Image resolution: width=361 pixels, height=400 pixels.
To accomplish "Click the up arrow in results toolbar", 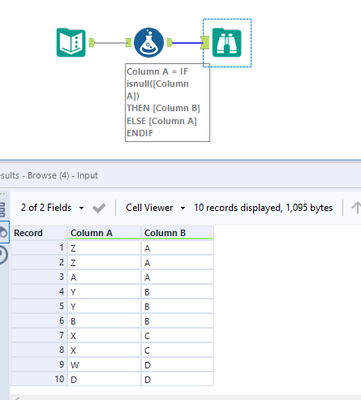I will coord(356,208).
